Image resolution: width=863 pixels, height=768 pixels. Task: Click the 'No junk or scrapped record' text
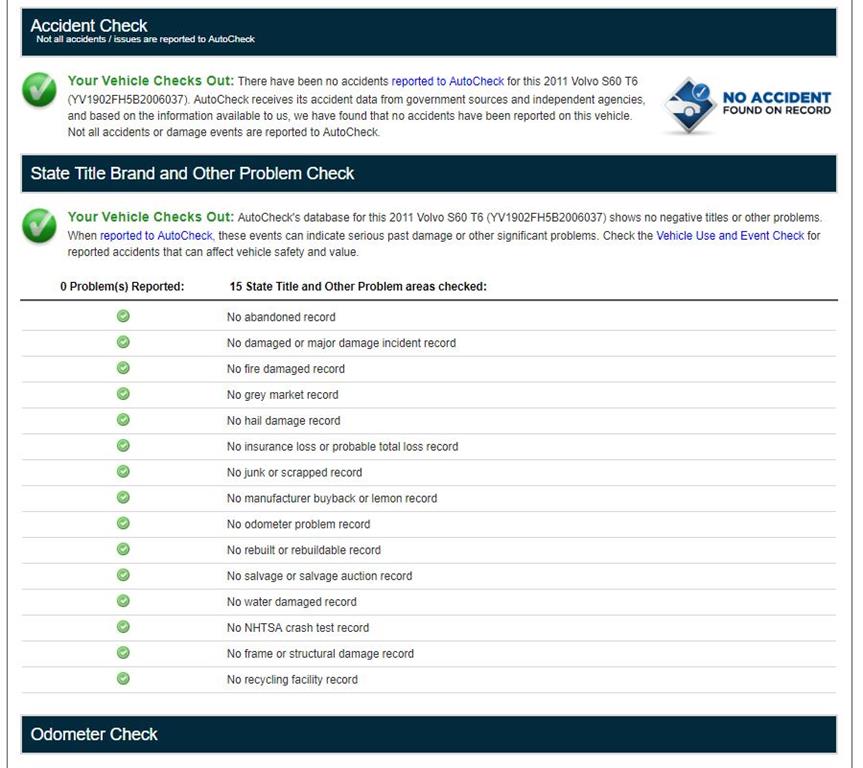[294, 472]
